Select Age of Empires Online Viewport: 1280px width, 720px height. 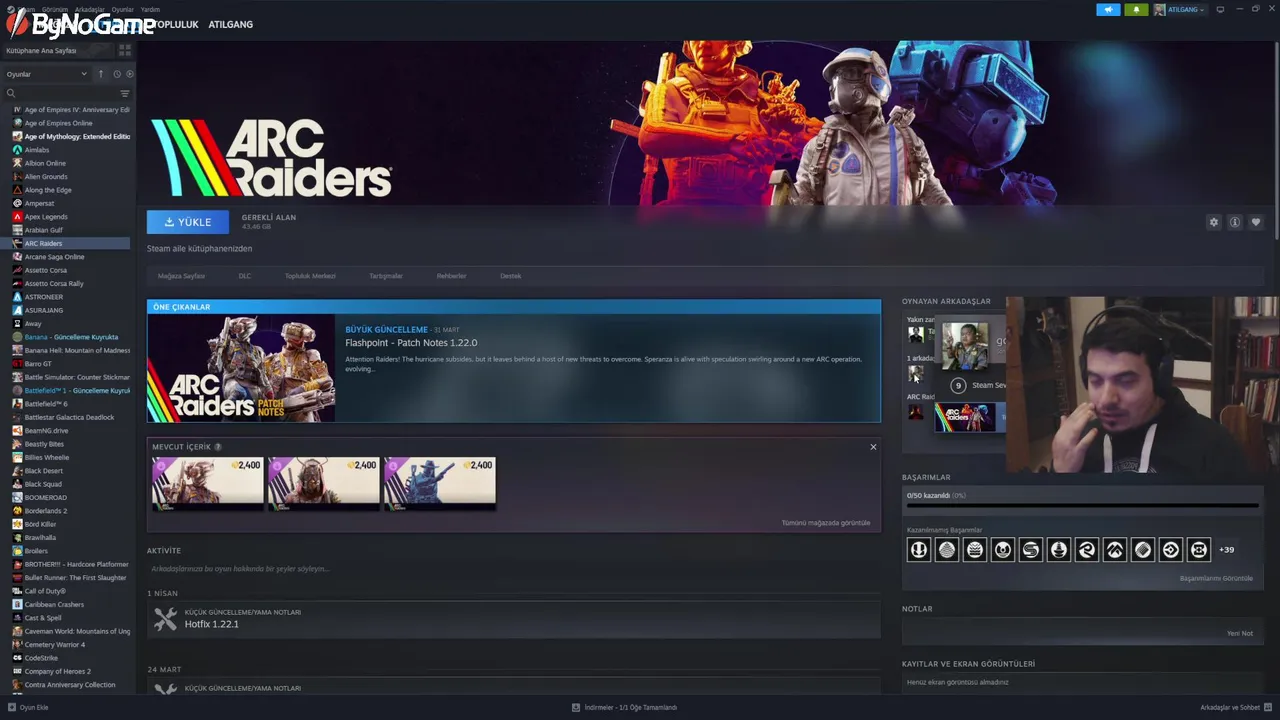58,123
